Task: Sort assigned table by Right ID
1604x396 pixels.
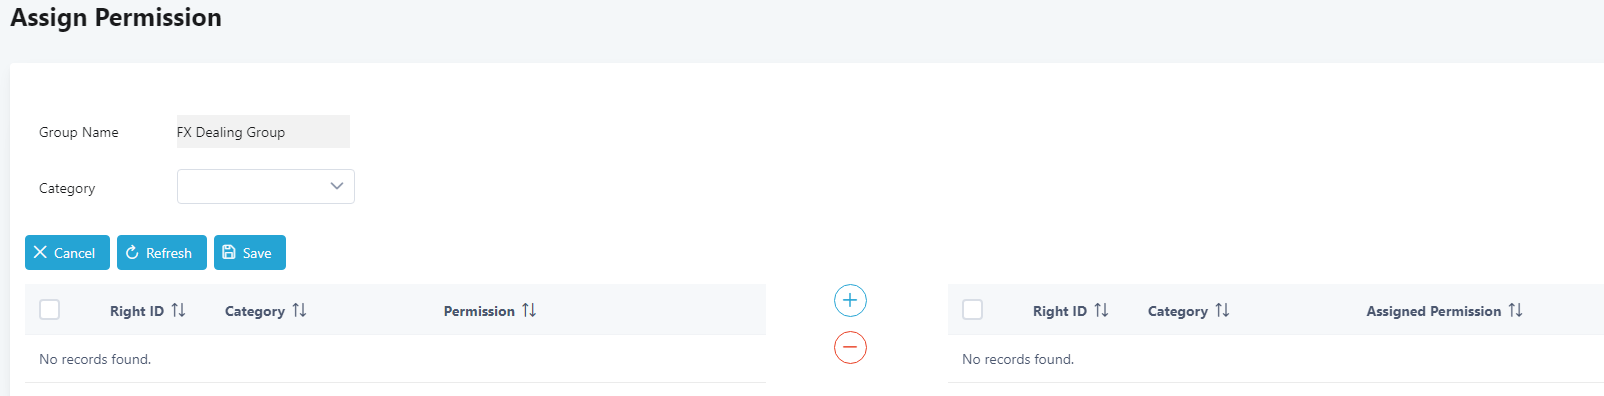Action: (x=1101, y=310)
